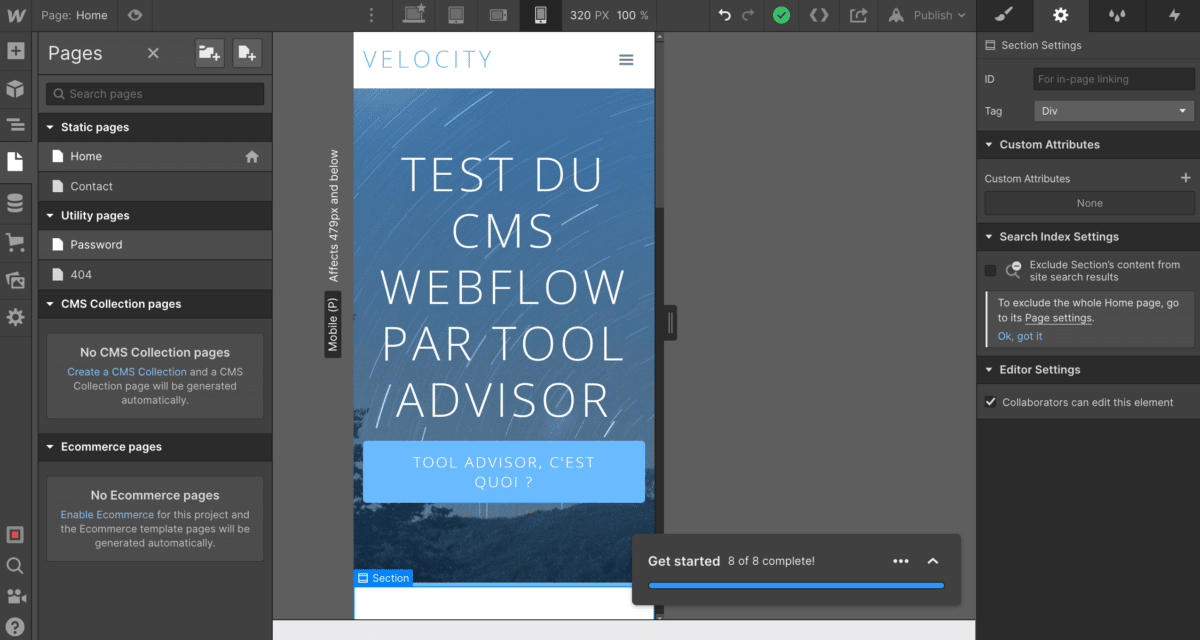Open the Publish dropdown
Image resolution: width=1200 pixels, height=640 pixels.
tap(927, 15)
